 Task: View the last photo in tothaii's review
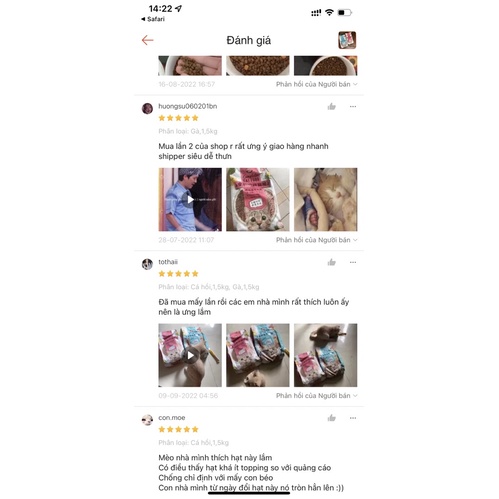[x=326, y=355]
